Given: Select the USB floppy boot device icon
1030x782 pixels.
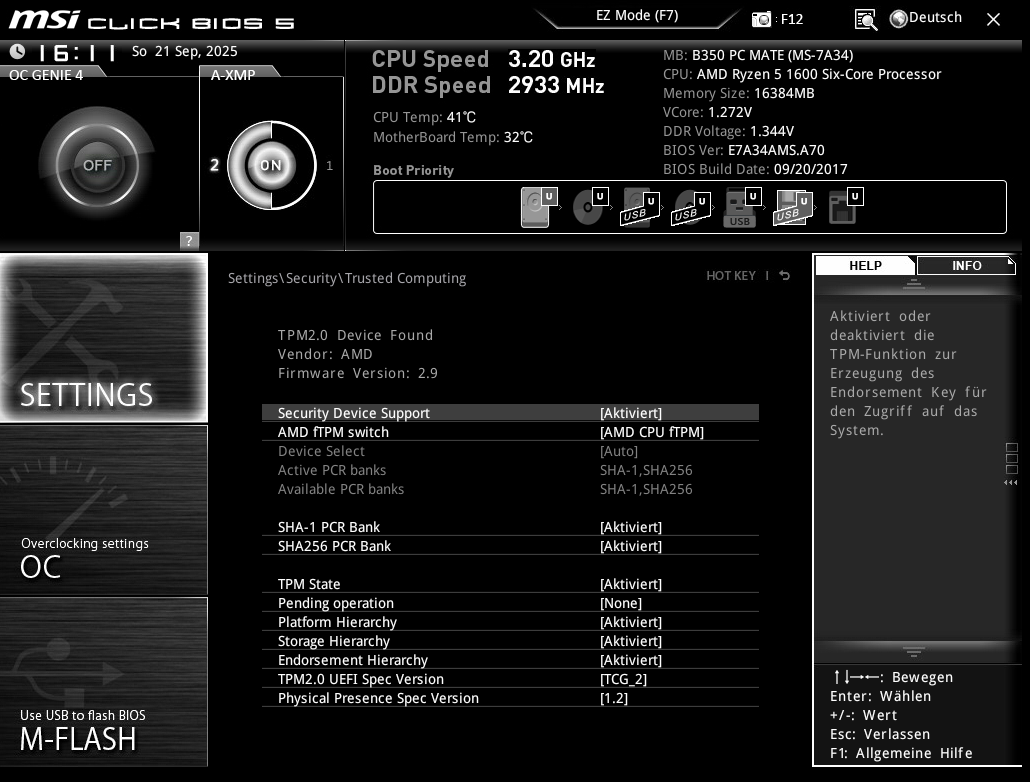Looking at the screenshot, I should point(793,206).
